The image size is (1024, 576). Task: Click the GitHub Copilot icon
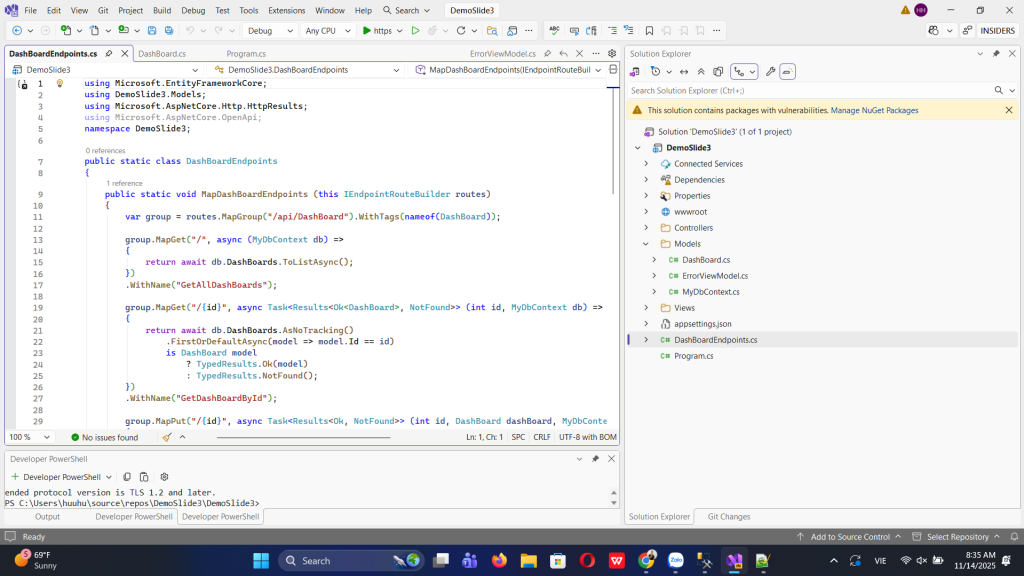click(x=933, y=31)
